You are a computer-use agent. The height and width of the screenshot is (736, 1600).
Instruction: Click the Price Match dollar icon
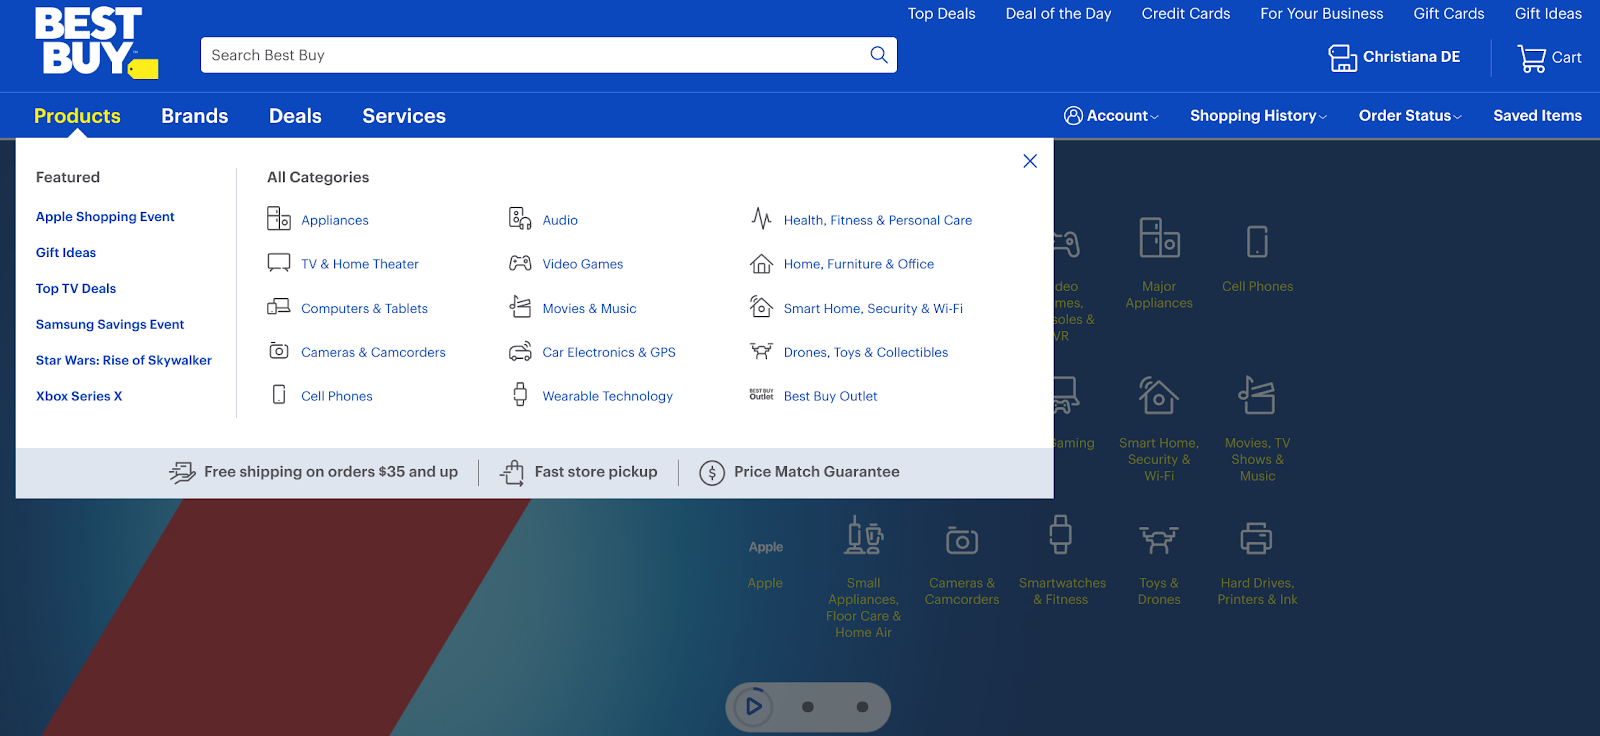[712, 472]
